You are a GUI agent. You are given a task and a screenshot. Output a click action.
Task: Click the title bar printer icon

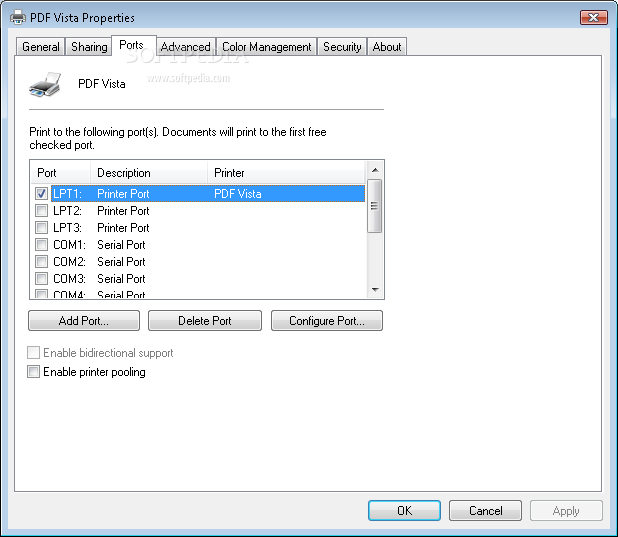pos(18,17)
